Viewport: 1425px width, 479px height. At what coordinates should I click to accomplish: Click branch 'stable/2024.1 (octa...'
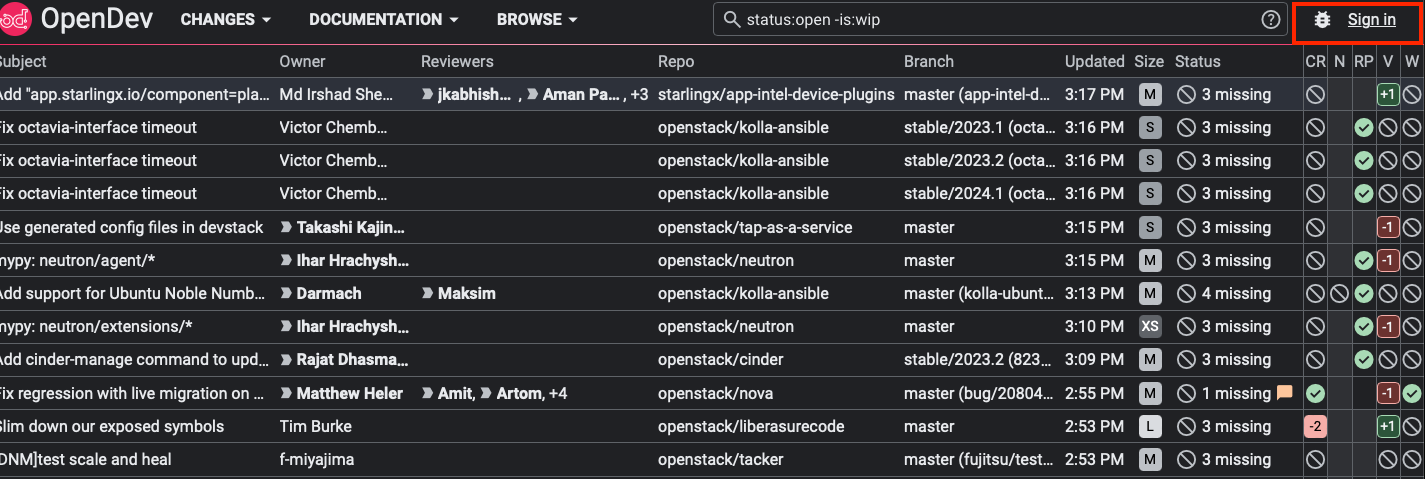[x=977, y=194]
